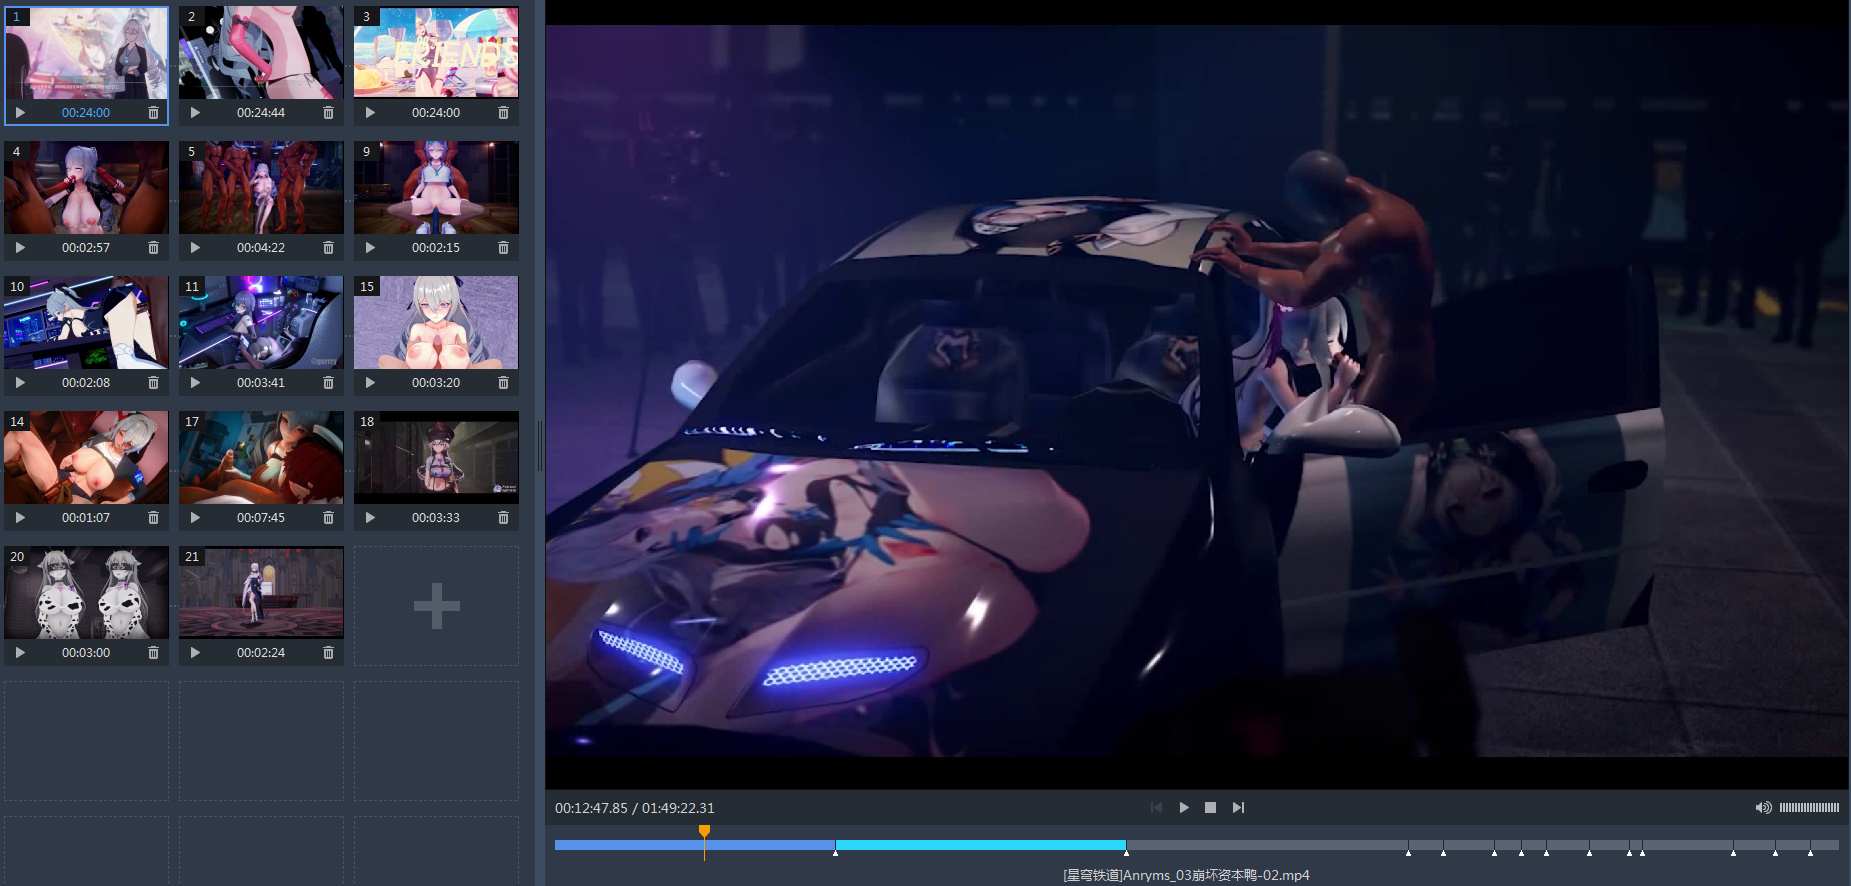The width and height of the screenshot is (1851, 886).
Task: Choose the clip 3 thumbnail
Action: point(436,52)
